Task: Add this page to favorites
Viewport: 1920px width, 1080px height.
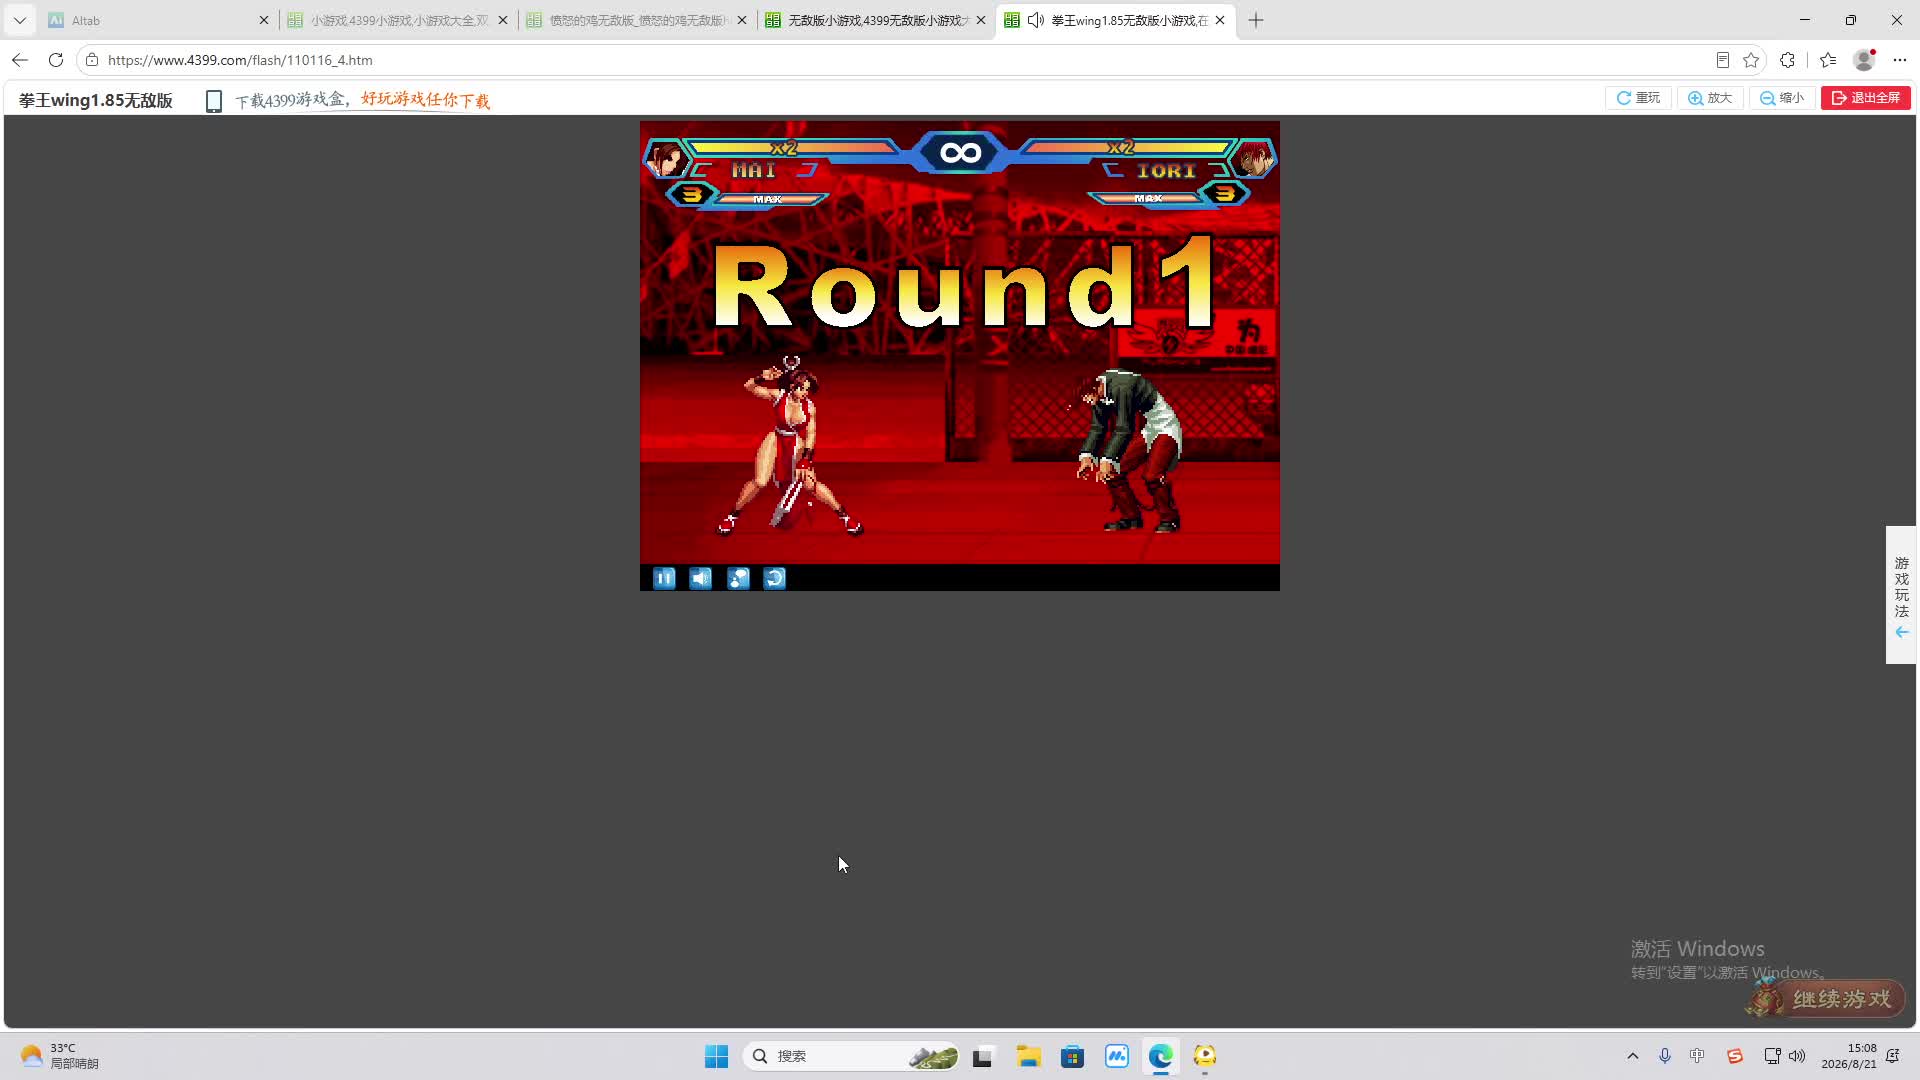Action: pos(1751,60)
